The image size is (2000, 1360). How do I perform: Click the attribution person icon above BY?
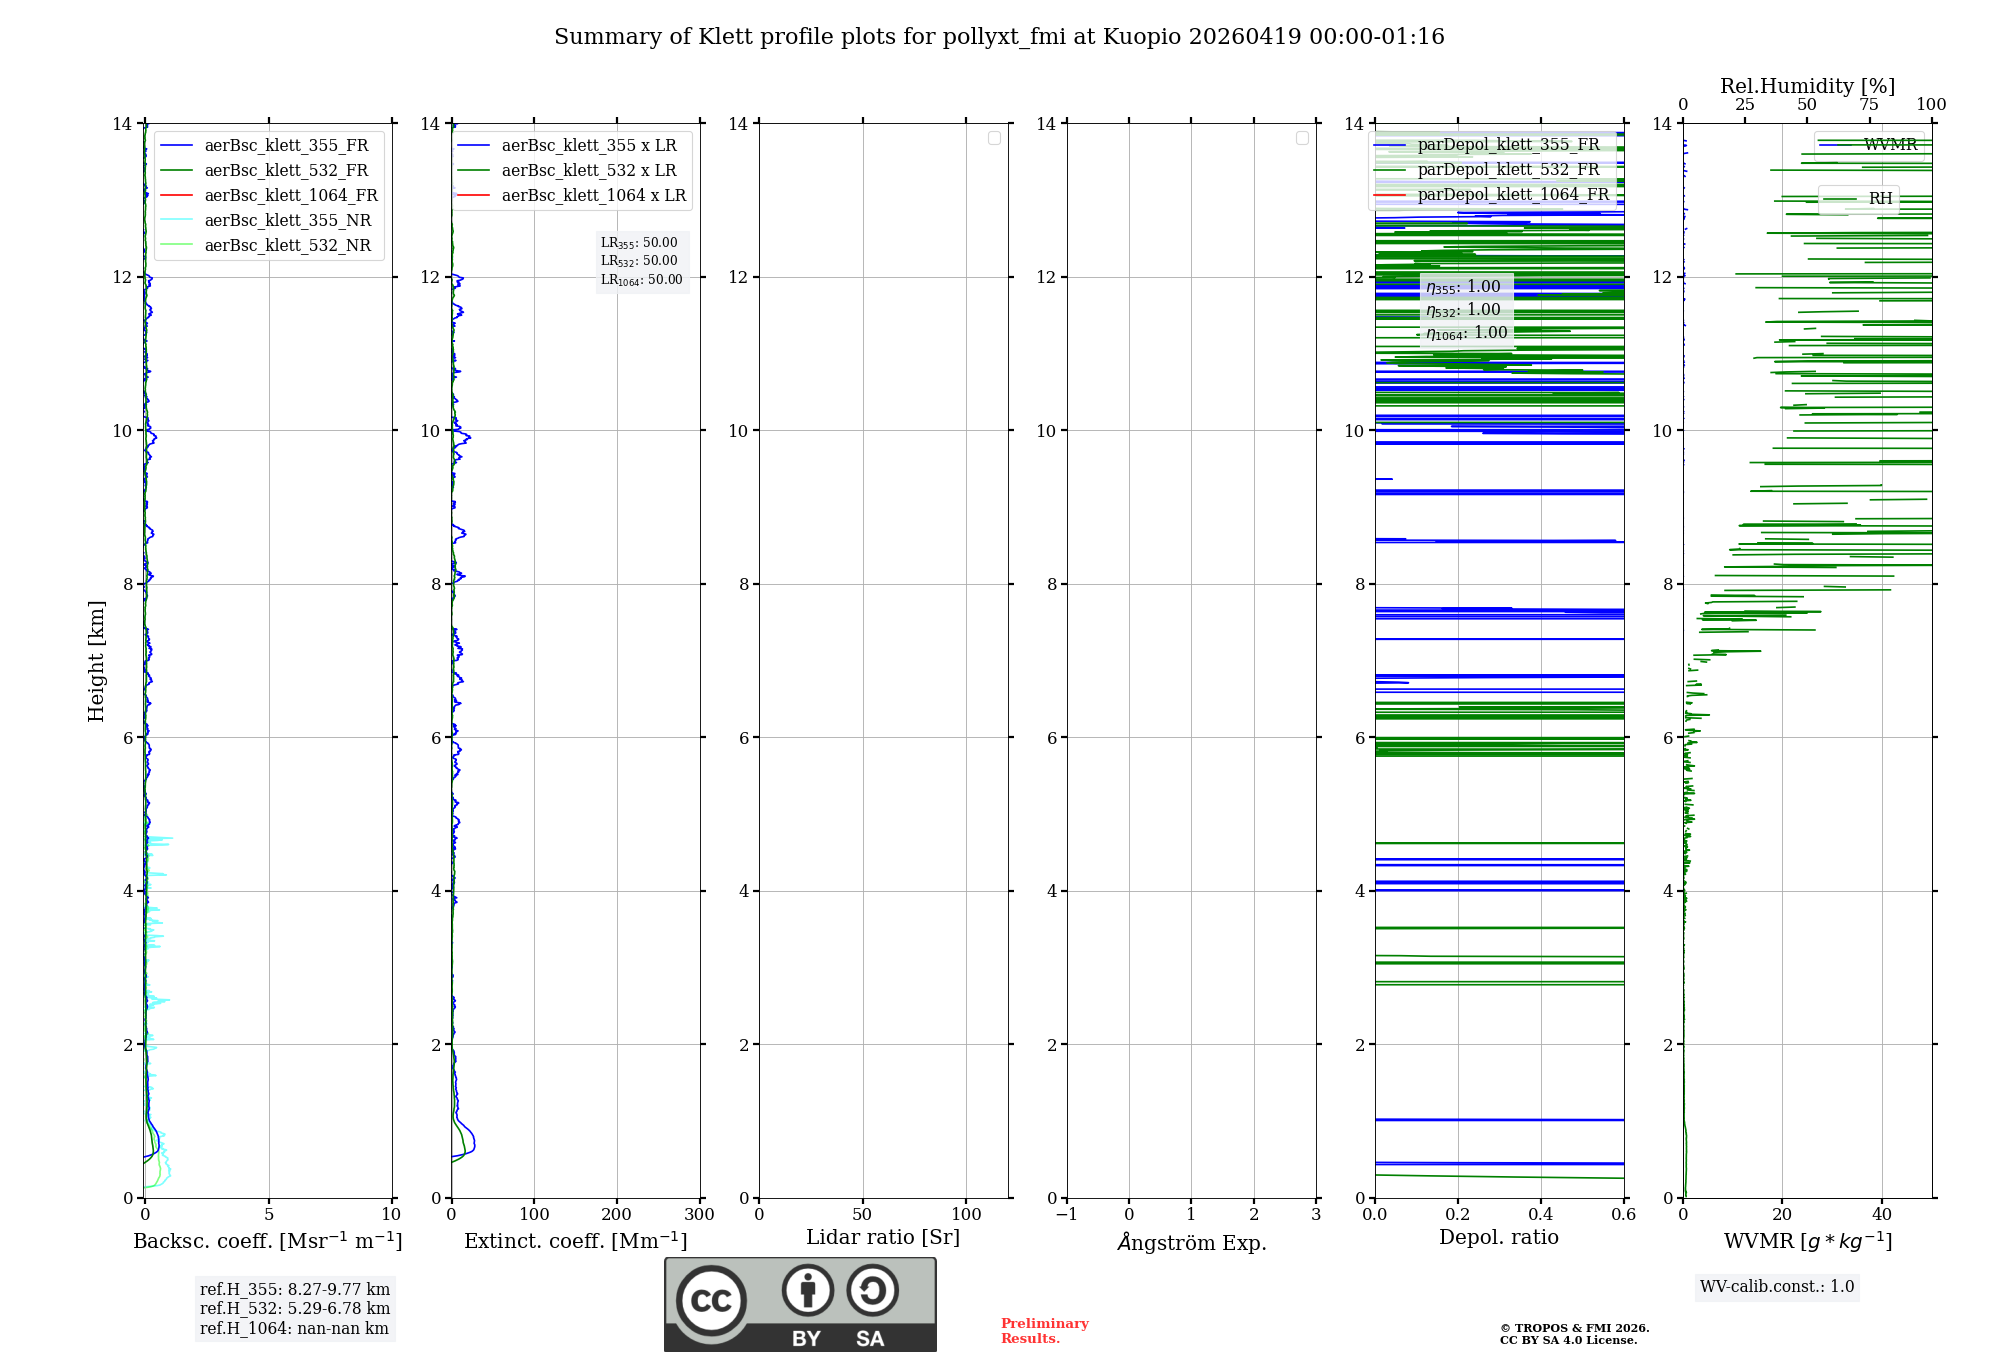tap(807, 1290)
